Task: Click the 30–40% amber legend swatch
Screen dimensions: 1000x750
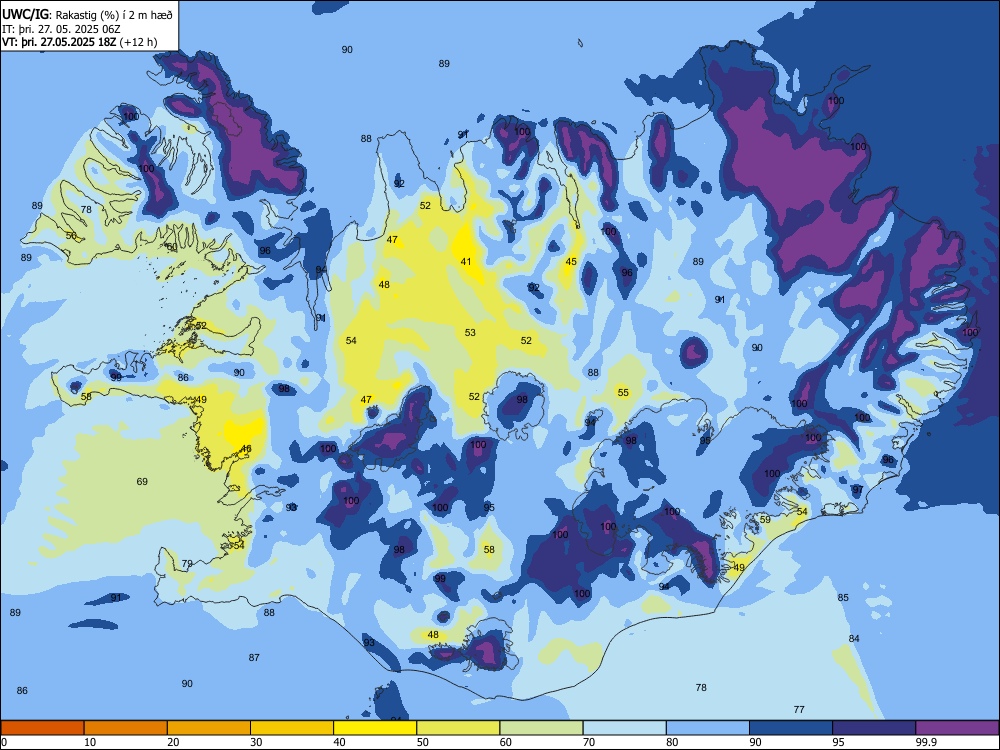Action: [292, 728]
